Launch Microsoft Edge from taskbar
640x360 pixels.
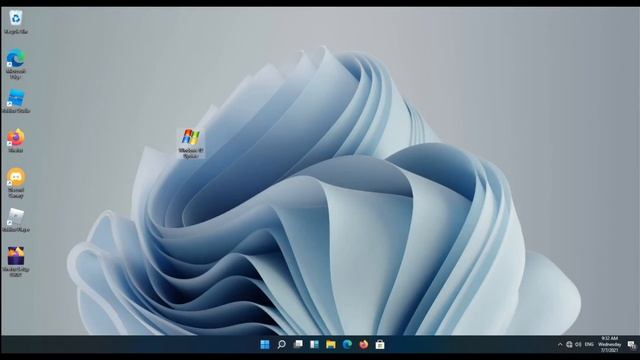(x=347, y=344)
